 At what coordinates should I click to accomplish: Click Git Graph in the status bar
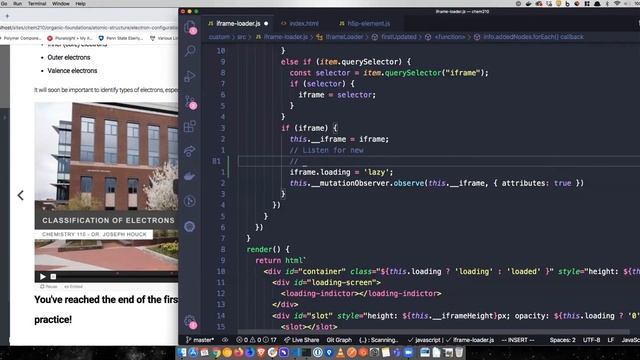click(339, 340)
